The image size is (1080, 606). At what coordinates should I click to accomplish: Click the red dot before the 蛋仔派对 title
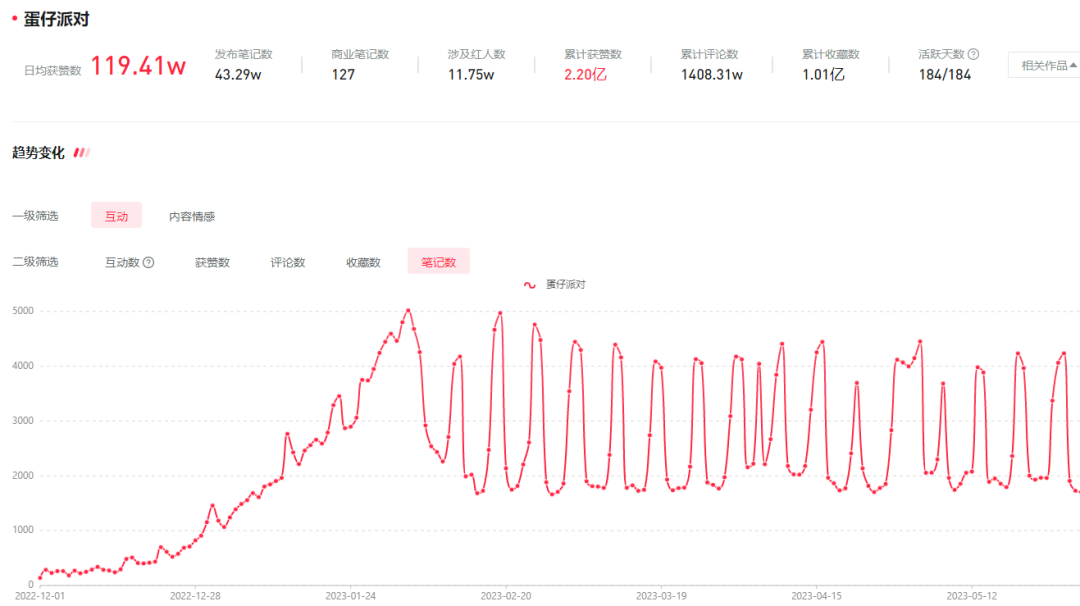(14, 19)
